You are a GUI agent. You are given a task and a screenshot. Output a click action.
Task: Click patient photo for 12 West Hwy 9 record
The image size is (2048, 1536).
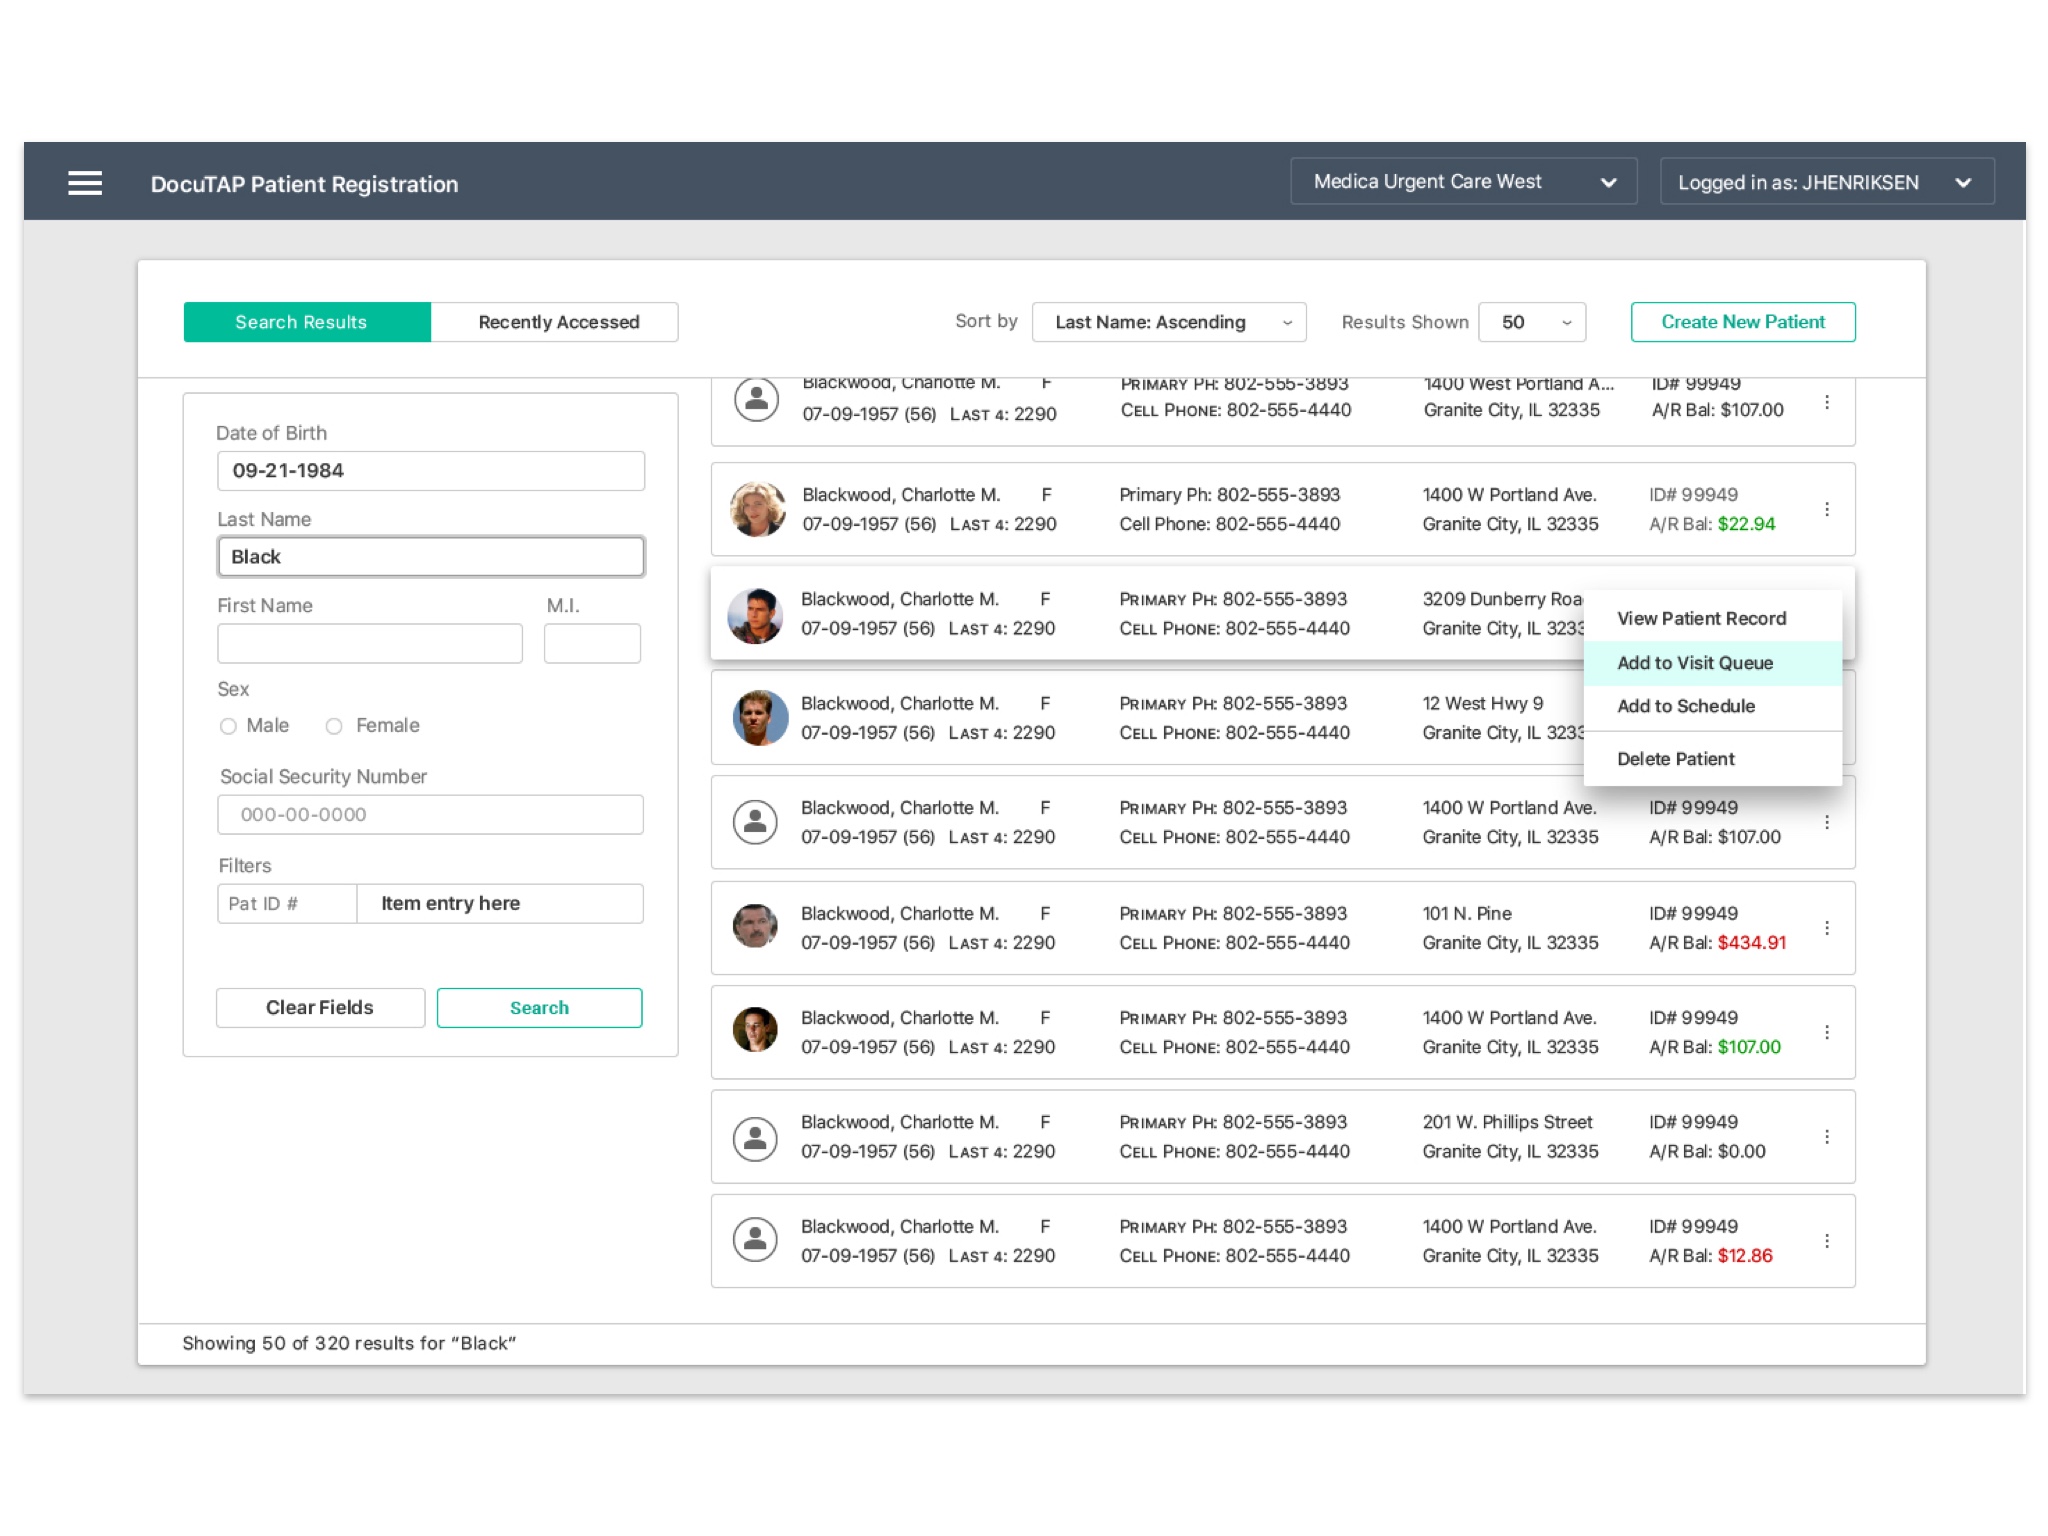click(x=760, y=718)
